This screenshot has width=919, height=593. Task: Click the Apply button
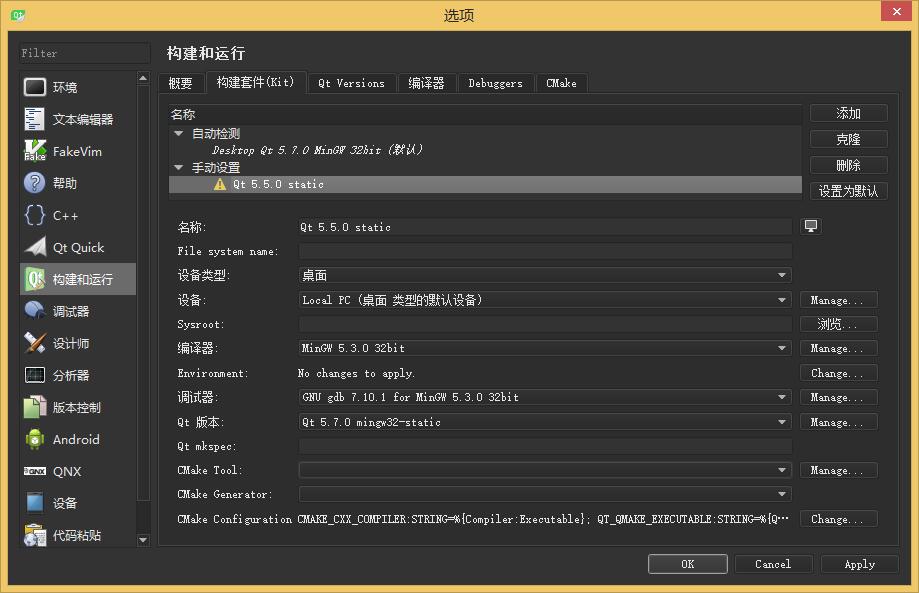(859, 564)
